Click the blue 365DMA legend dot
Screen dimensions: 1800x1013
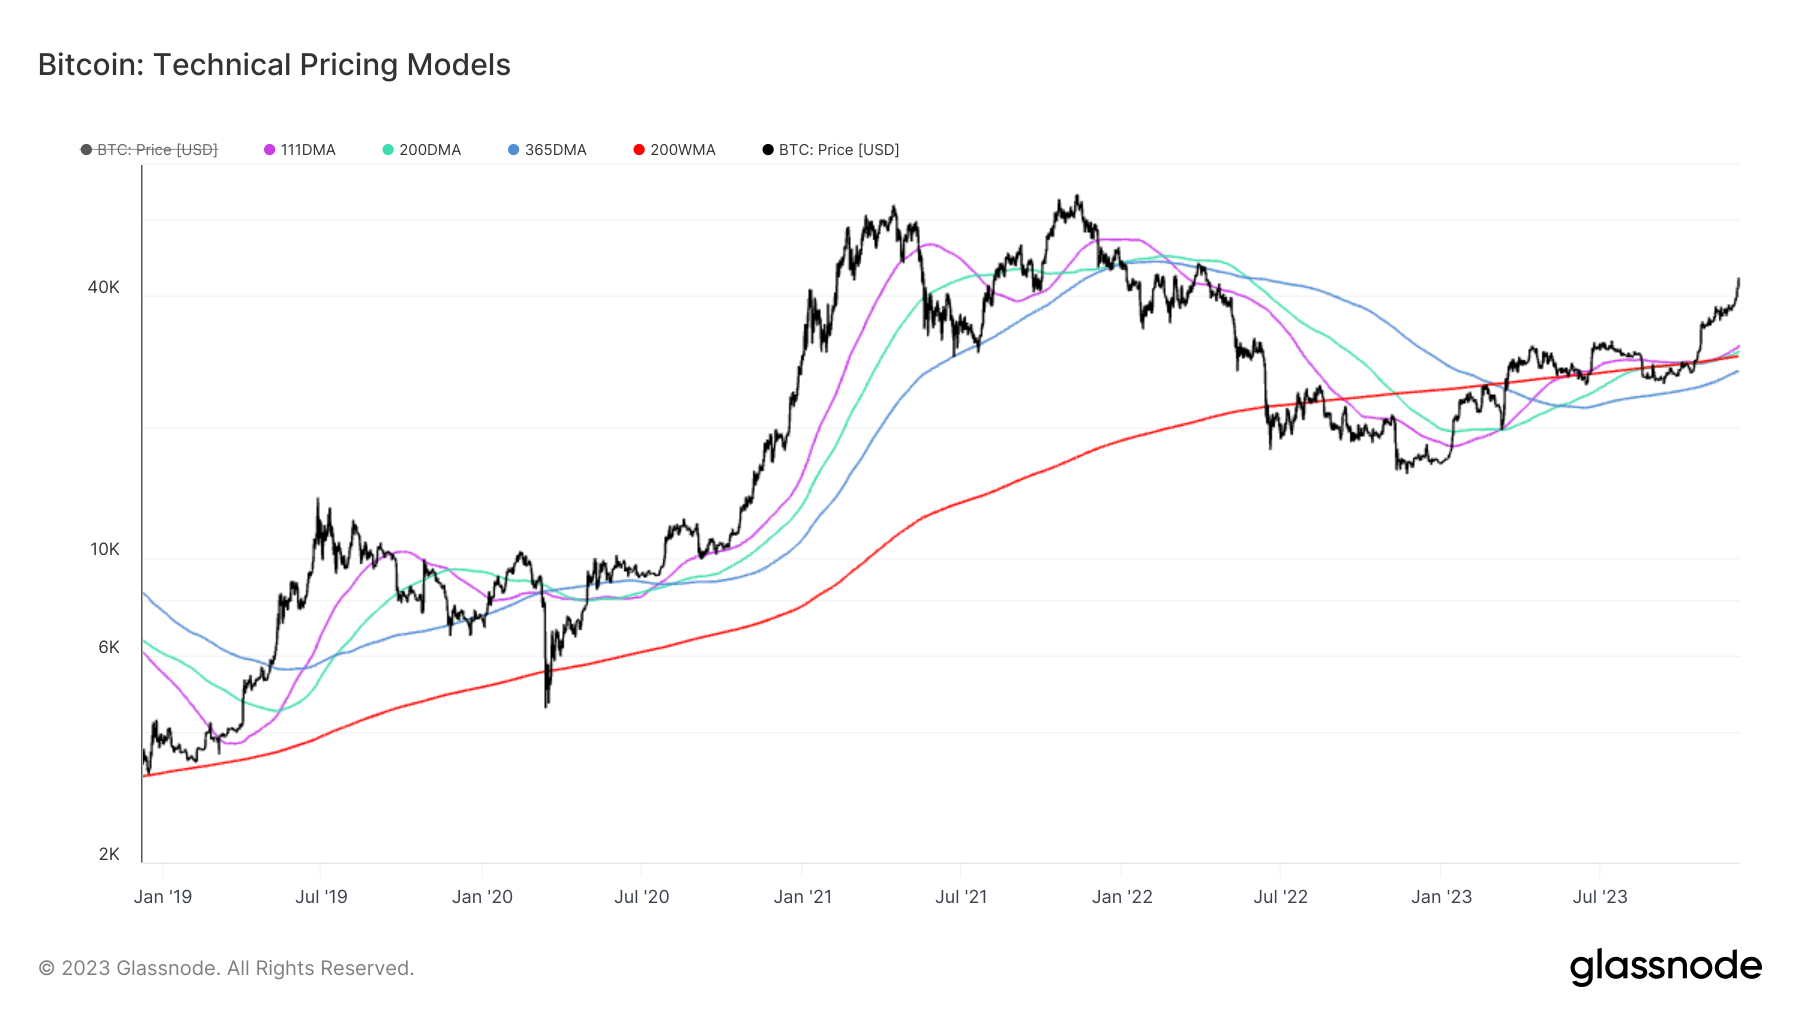pos(514,150)
